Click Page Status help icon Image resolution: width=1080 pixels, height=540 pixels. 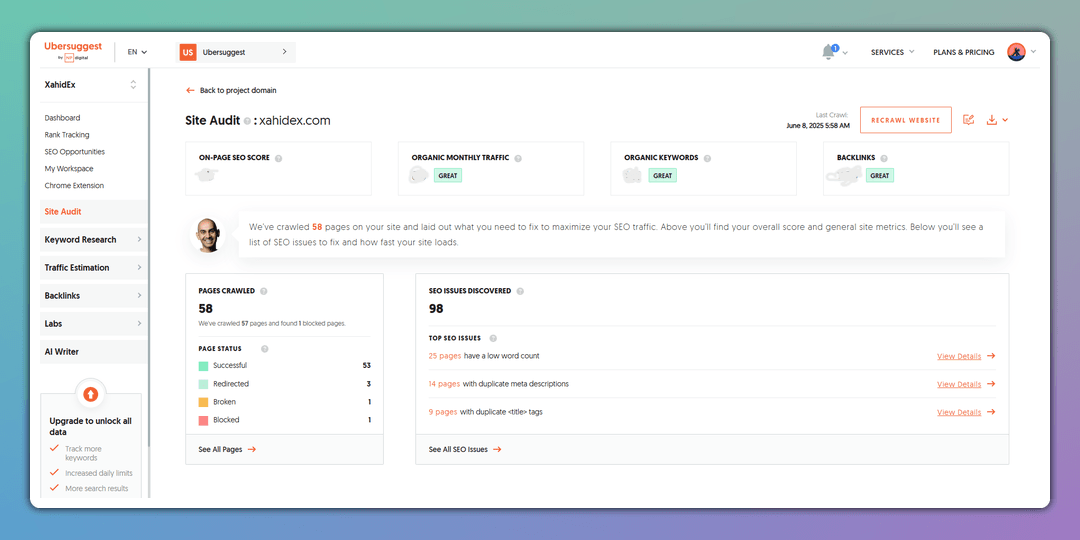[x=264, y=349]
